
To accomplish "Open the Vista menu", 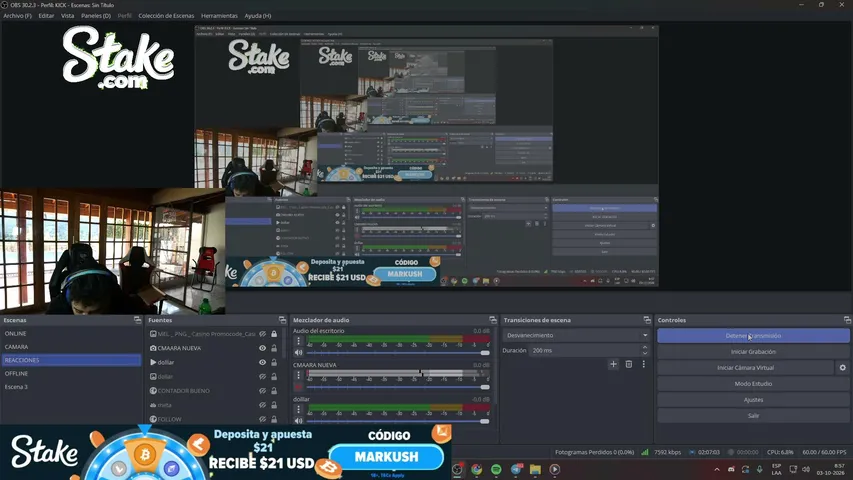I will click(67, 16).
